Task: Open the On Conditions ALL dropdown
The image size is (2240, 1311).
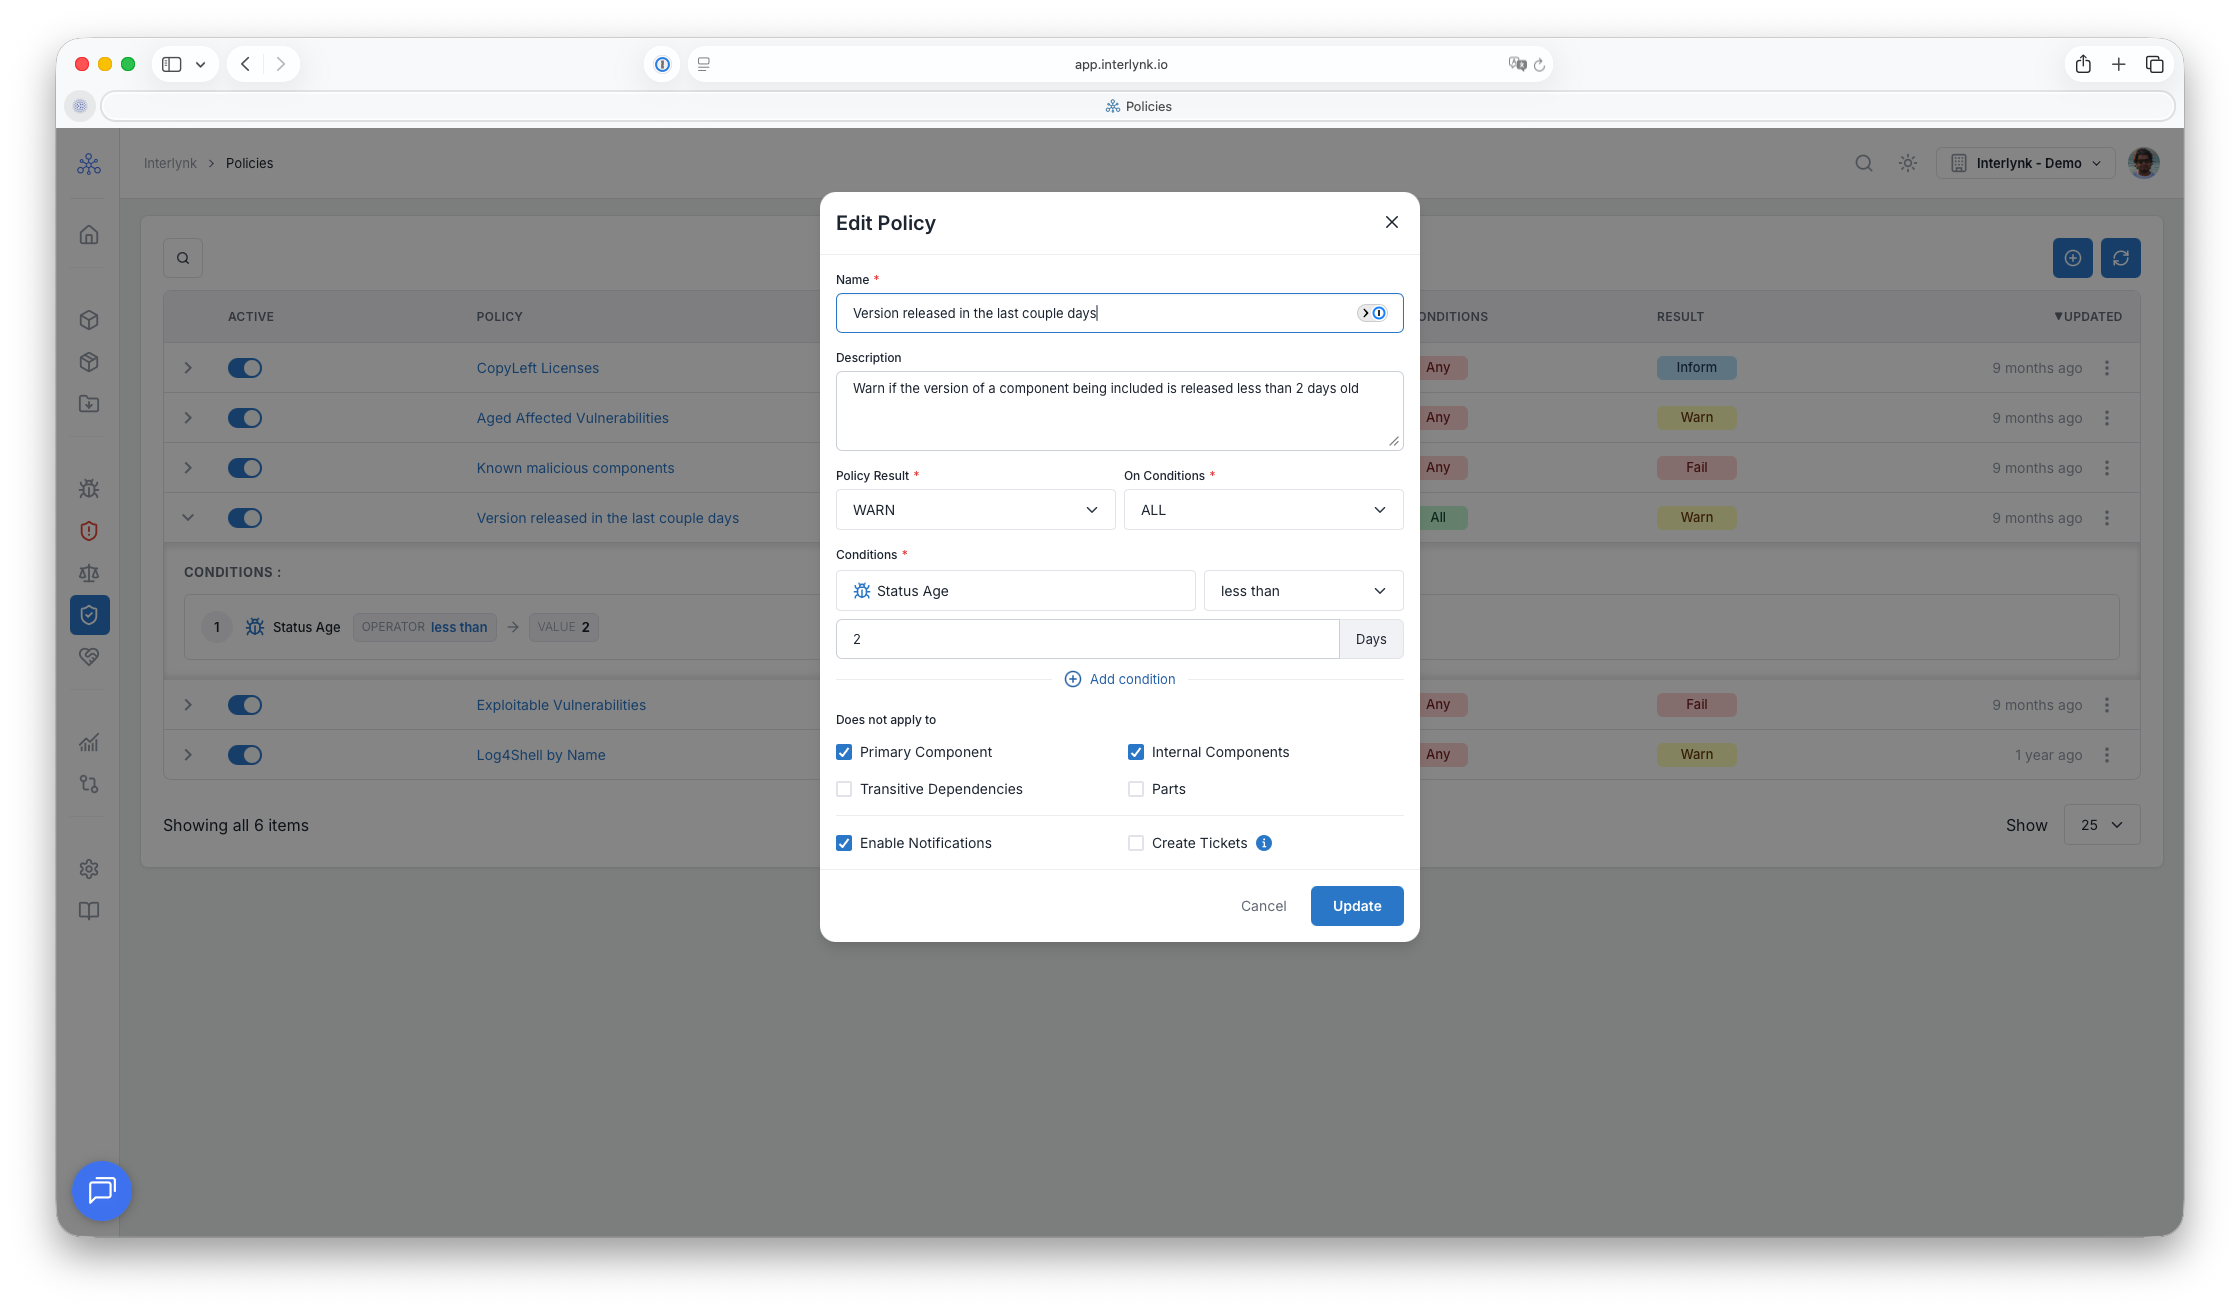Action: [1263, 510]
